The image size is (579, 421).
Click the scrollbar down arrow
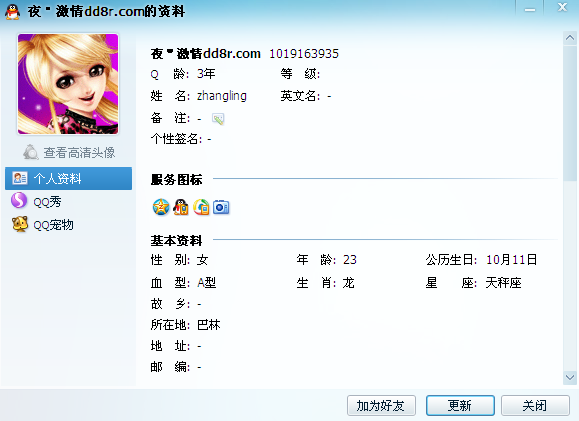coord(570,377)
